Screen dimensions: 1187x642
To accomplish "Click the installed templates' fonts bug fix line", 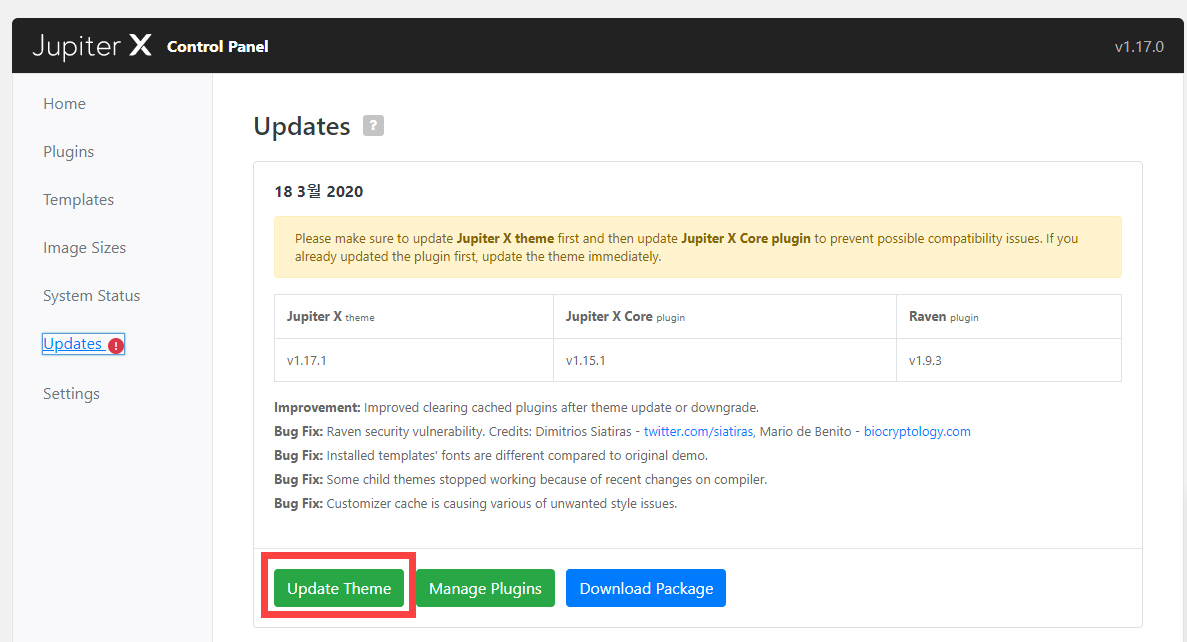I will 491,456.
